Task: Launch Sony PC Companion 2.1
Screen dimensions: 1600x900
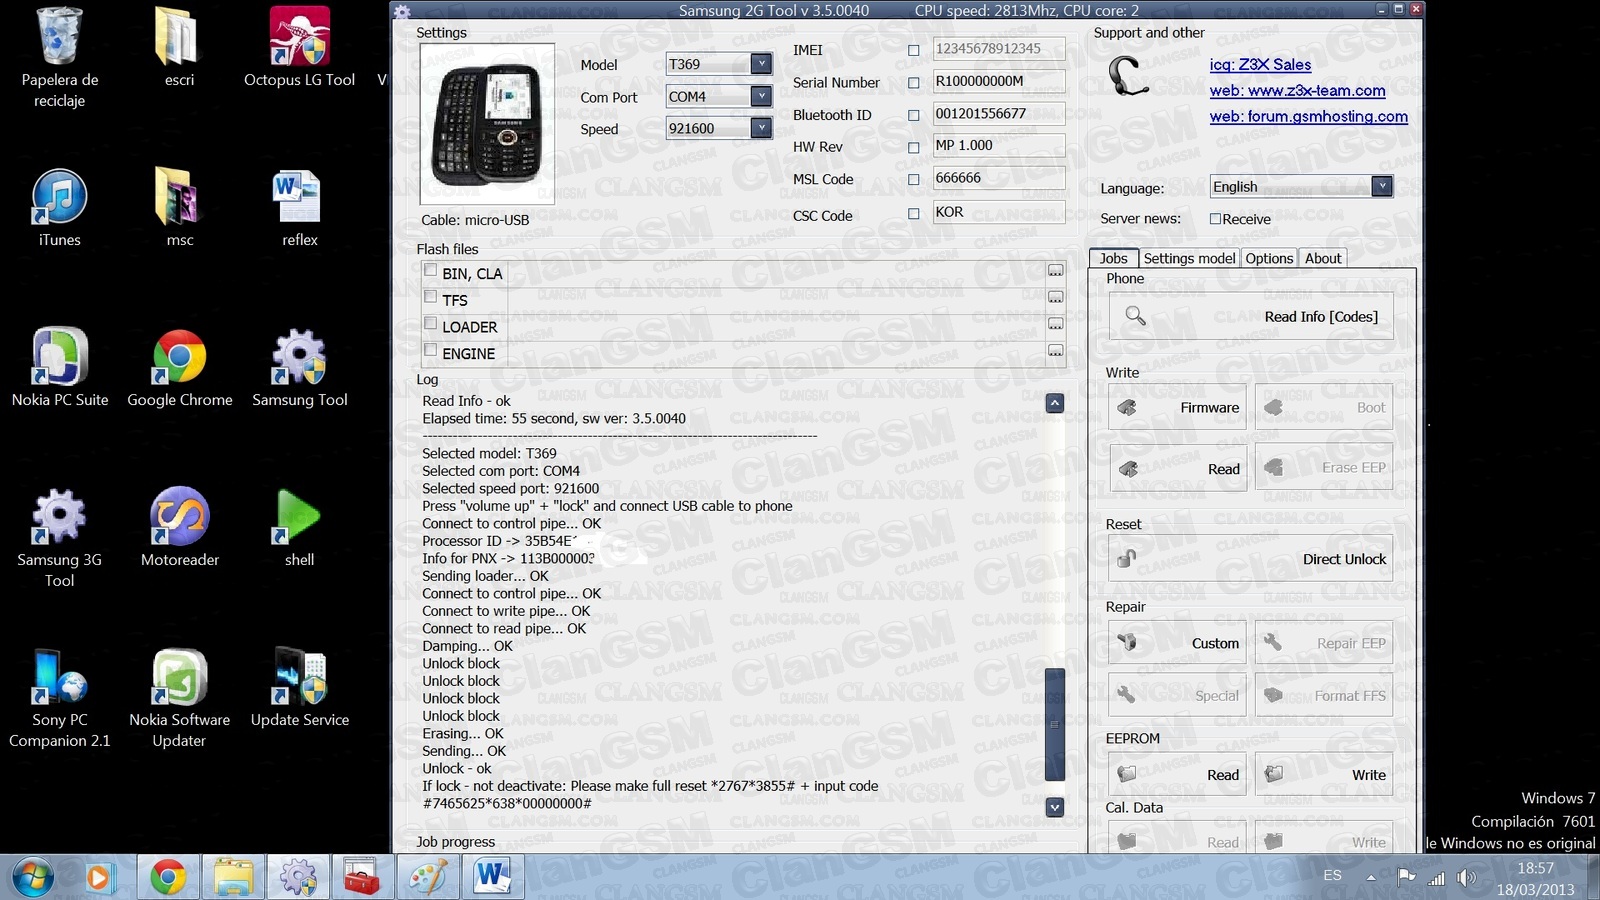Action: click(x=59, y=697)
